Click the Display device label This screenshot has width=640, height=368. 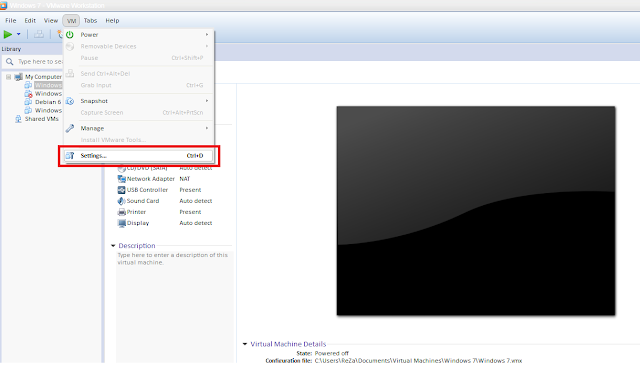(x=138, y=223)
